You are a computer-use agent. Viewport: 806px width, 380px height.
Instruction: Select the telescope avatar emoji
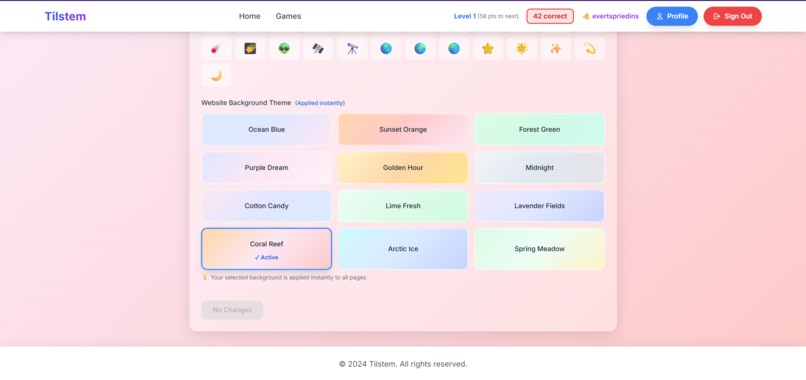352,49
